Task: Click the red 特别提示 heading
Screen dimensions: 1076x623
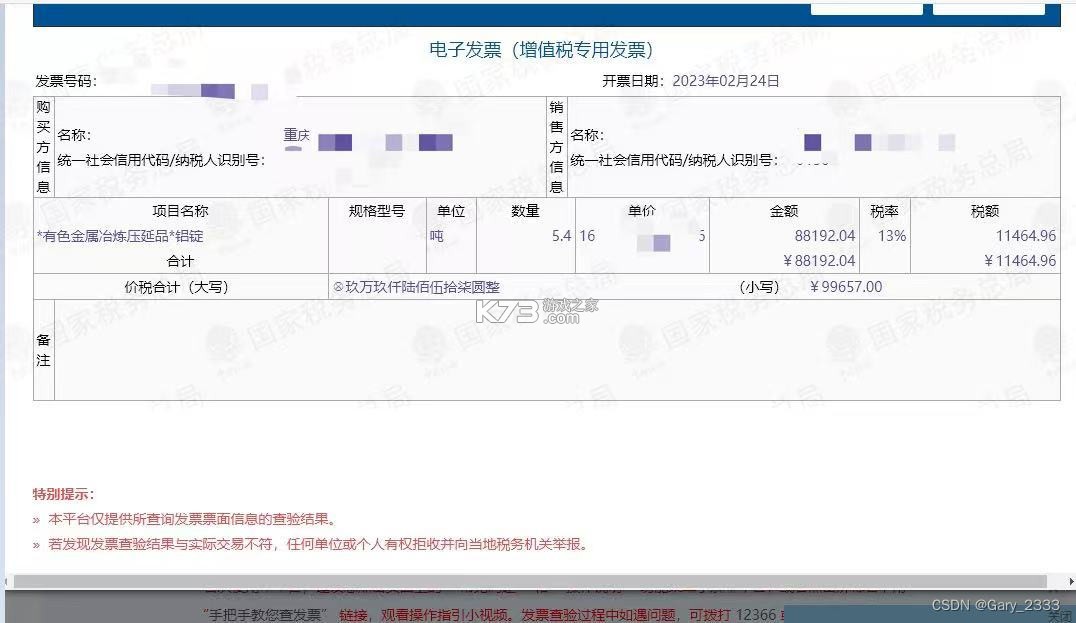Action: [63, 494]
